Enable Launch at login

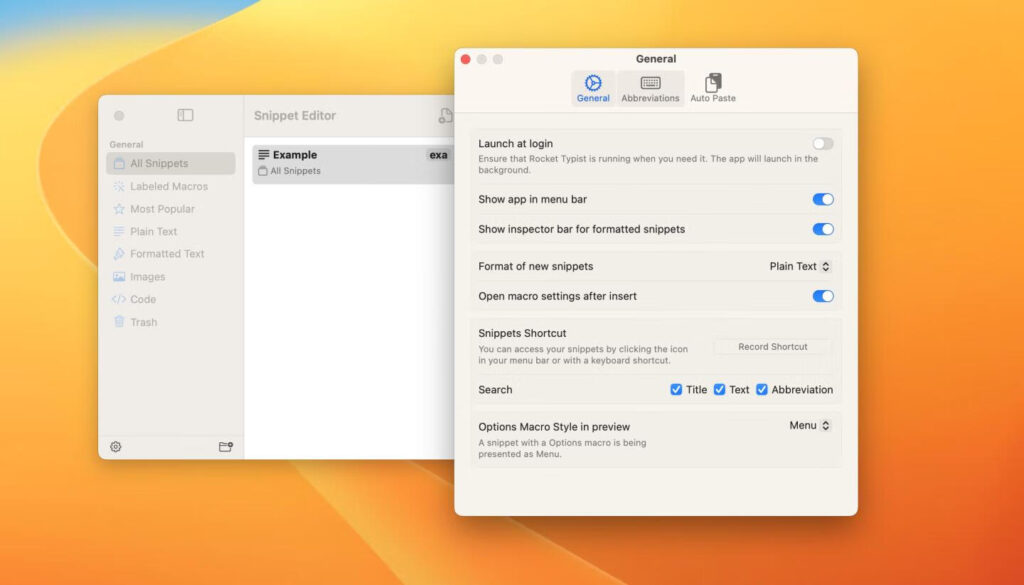pyautogui.click(x=822, y=143)
